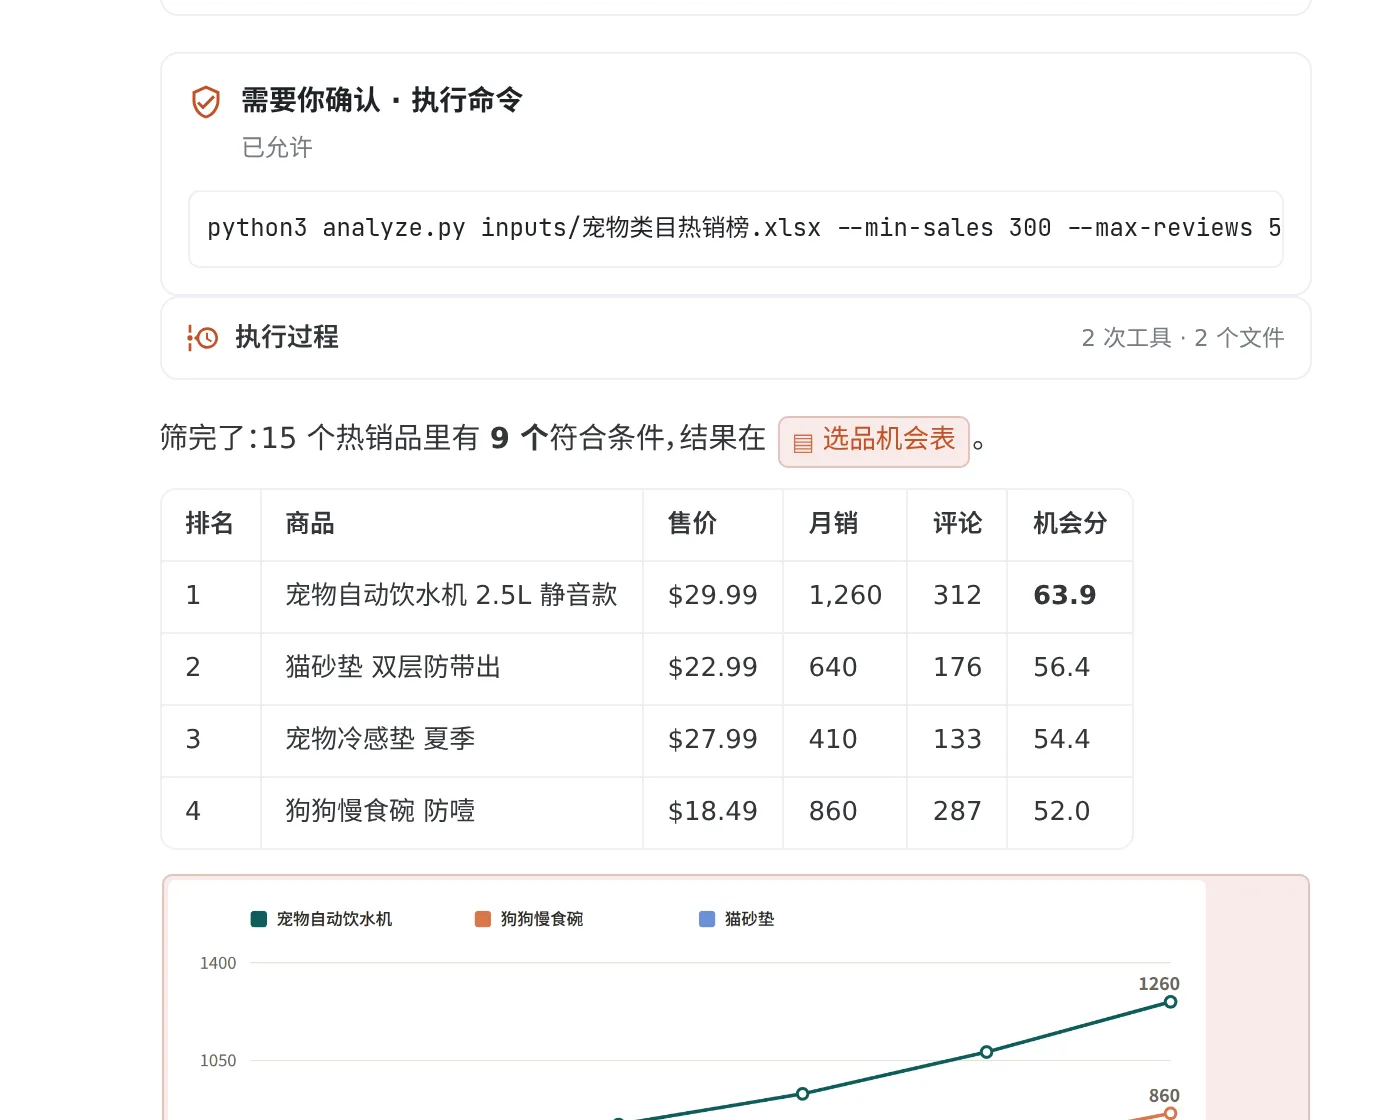
Task: Click the $29.99 price cell
Action: coord(713,596)
